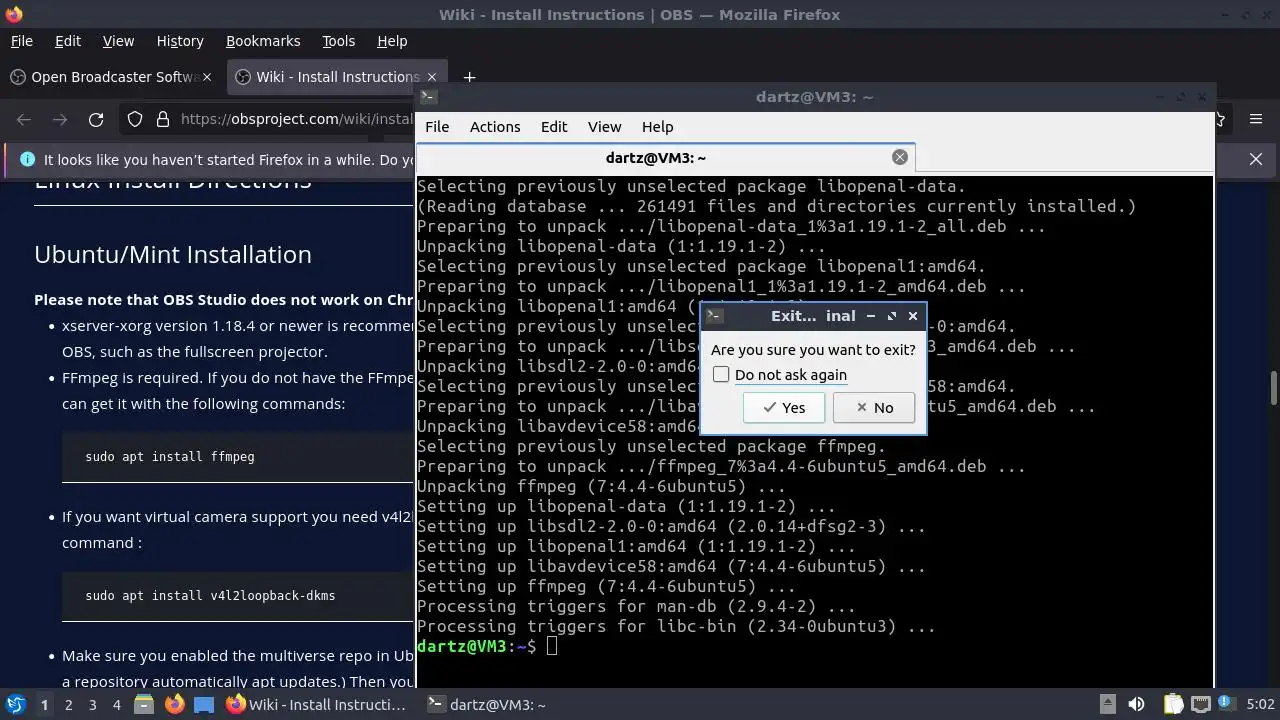Open the clipboard manager tray icon
Image resolution: width=1280 pixels, height=720 pixels.
1173,705
